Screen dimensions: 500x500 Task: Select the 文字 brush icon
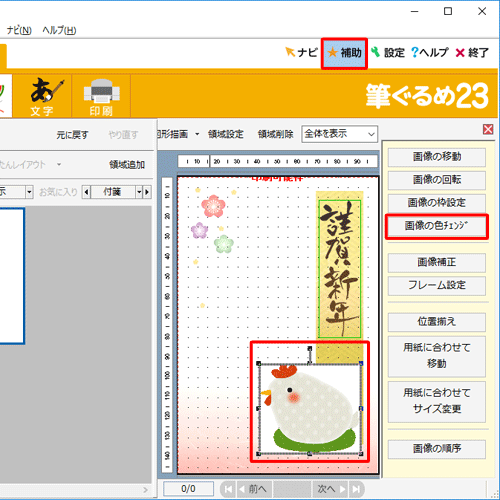[42, 96]
